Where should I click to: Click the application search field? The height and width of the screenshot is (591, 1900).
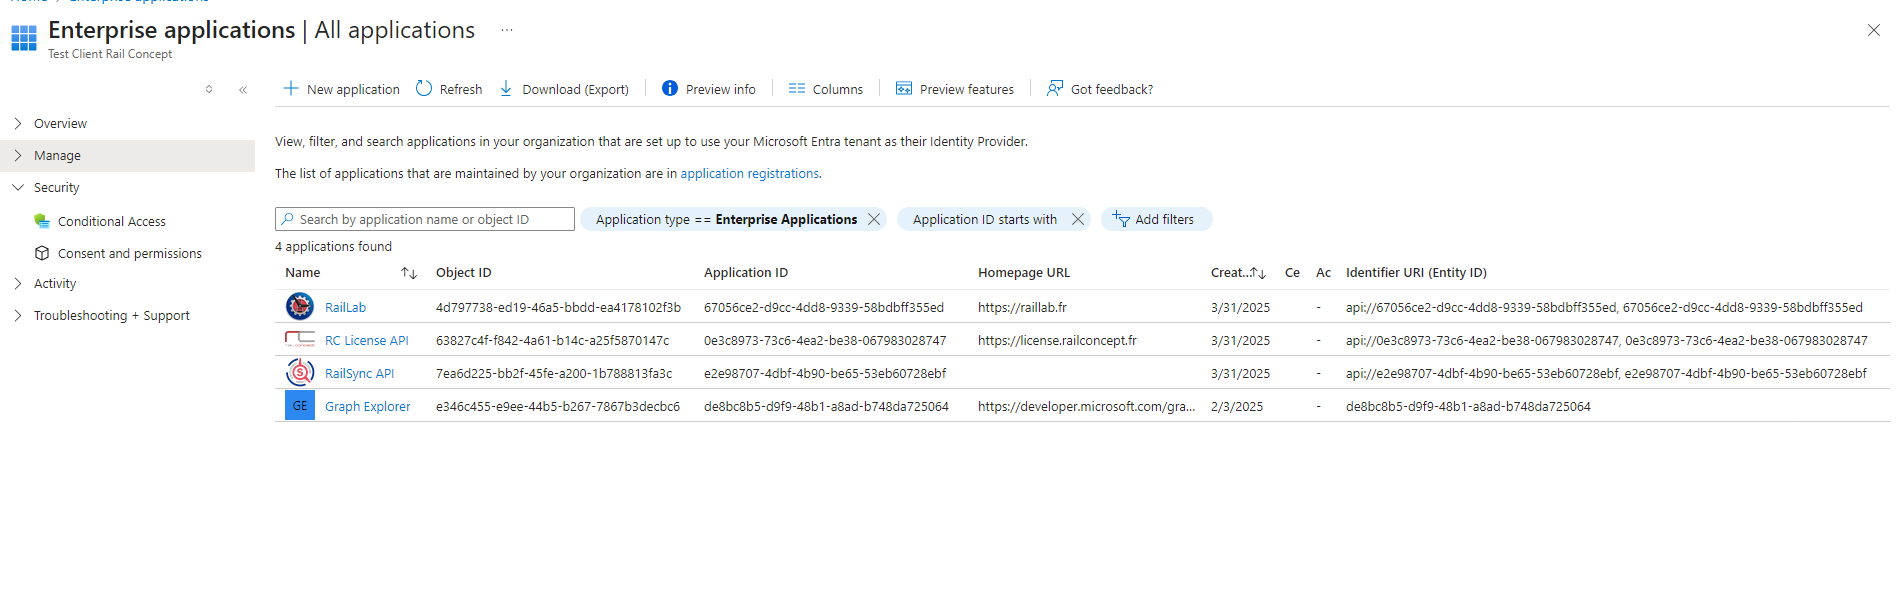430,220
